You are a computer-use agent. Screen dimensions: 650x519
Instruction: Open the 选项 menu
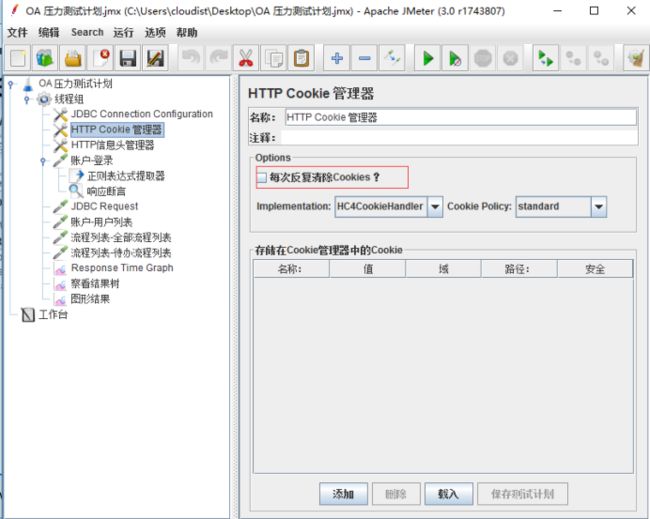click(155, 32)
